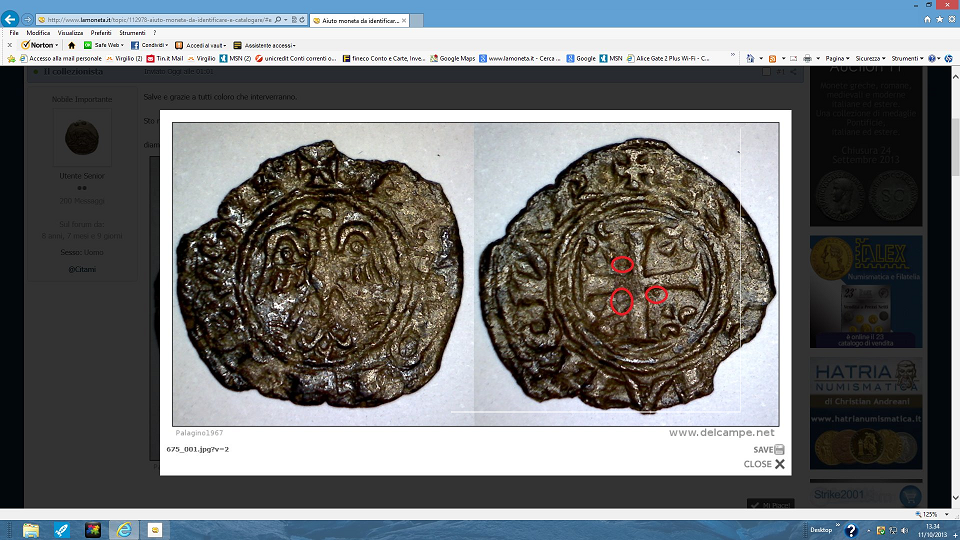
Task: Open the Pagina dropdown
Action: point(837,59)
